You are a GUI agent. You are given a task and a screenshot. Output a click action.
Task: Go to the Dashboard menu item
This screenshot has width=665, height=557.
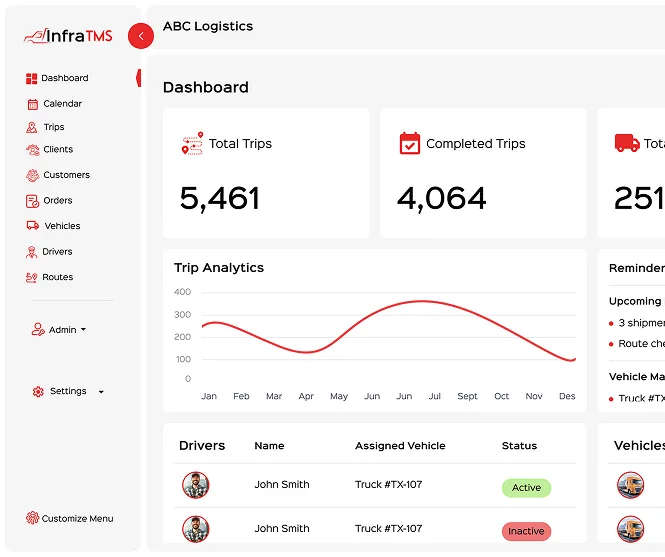click(x=57, y=78)
